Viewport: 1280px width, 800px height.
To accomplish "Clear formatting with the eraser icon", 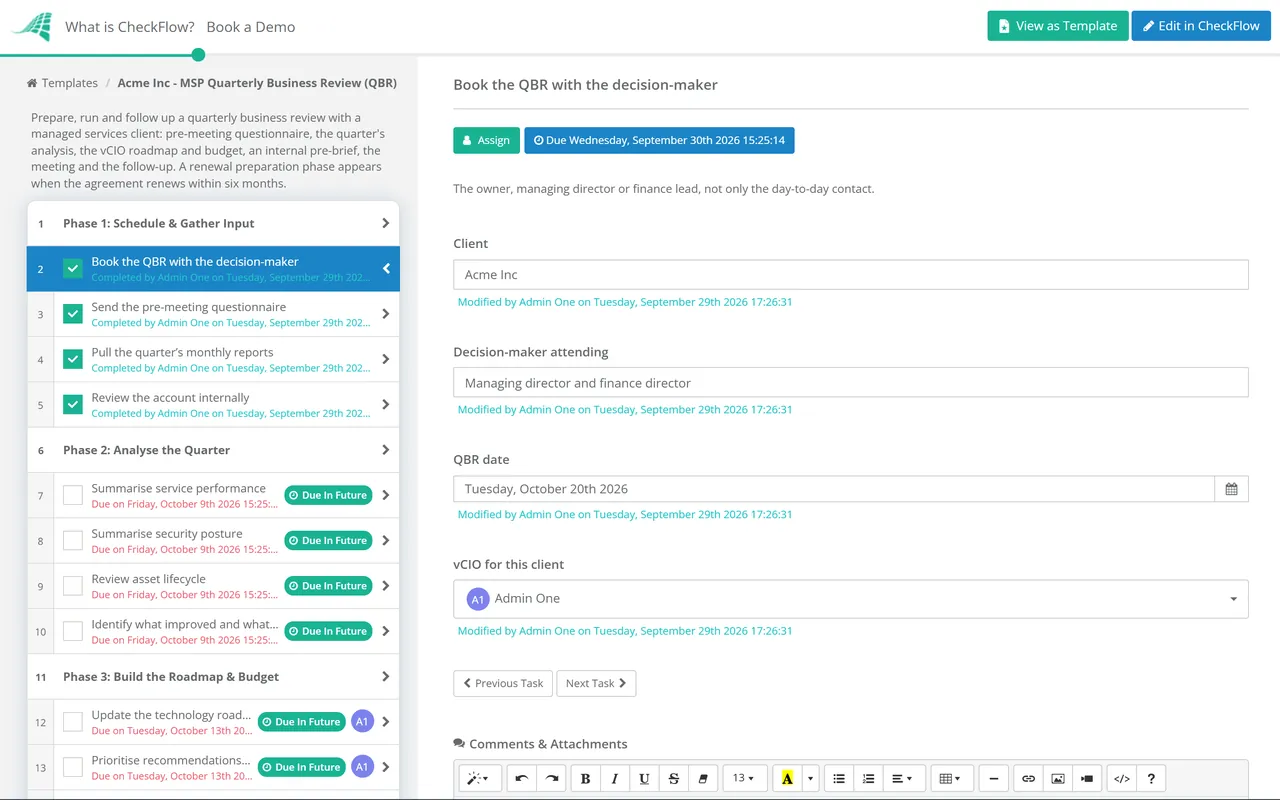I will (x=703, y=778).
